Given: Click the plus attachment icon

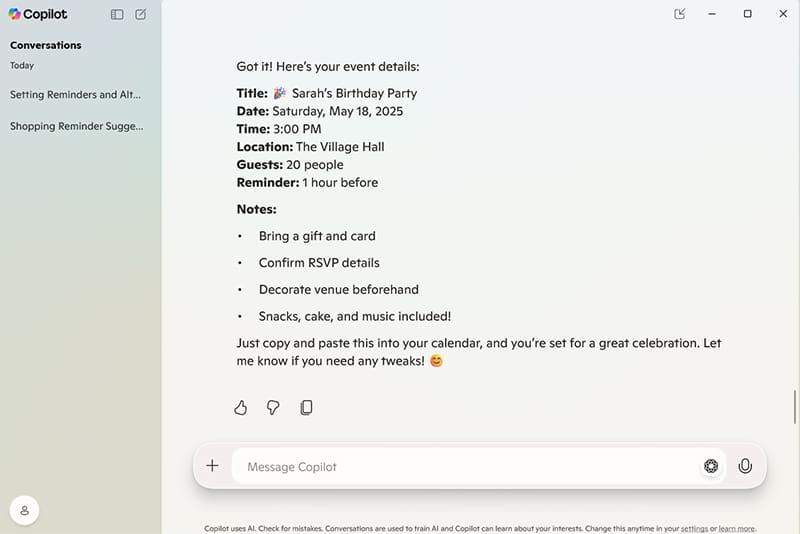Looking at the screenshot, I should [212, 466].
